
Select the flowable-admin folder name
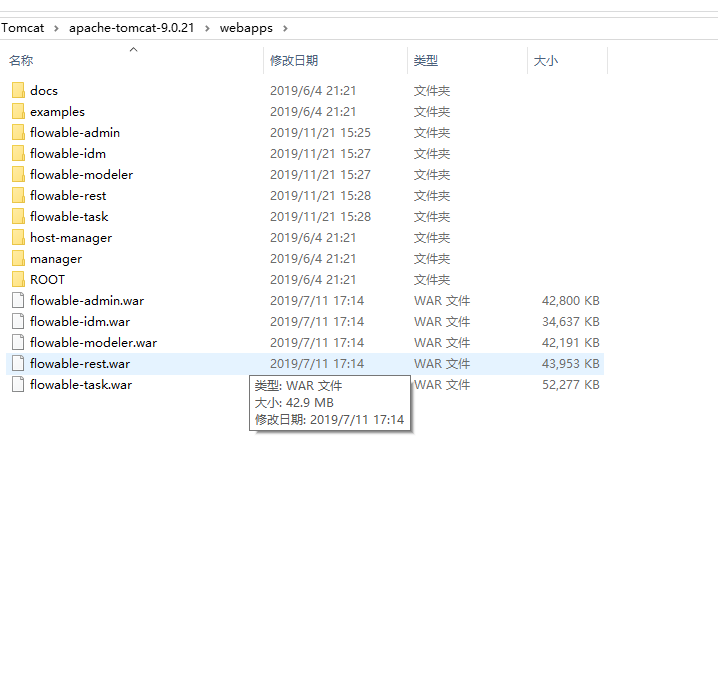[75, 133]
